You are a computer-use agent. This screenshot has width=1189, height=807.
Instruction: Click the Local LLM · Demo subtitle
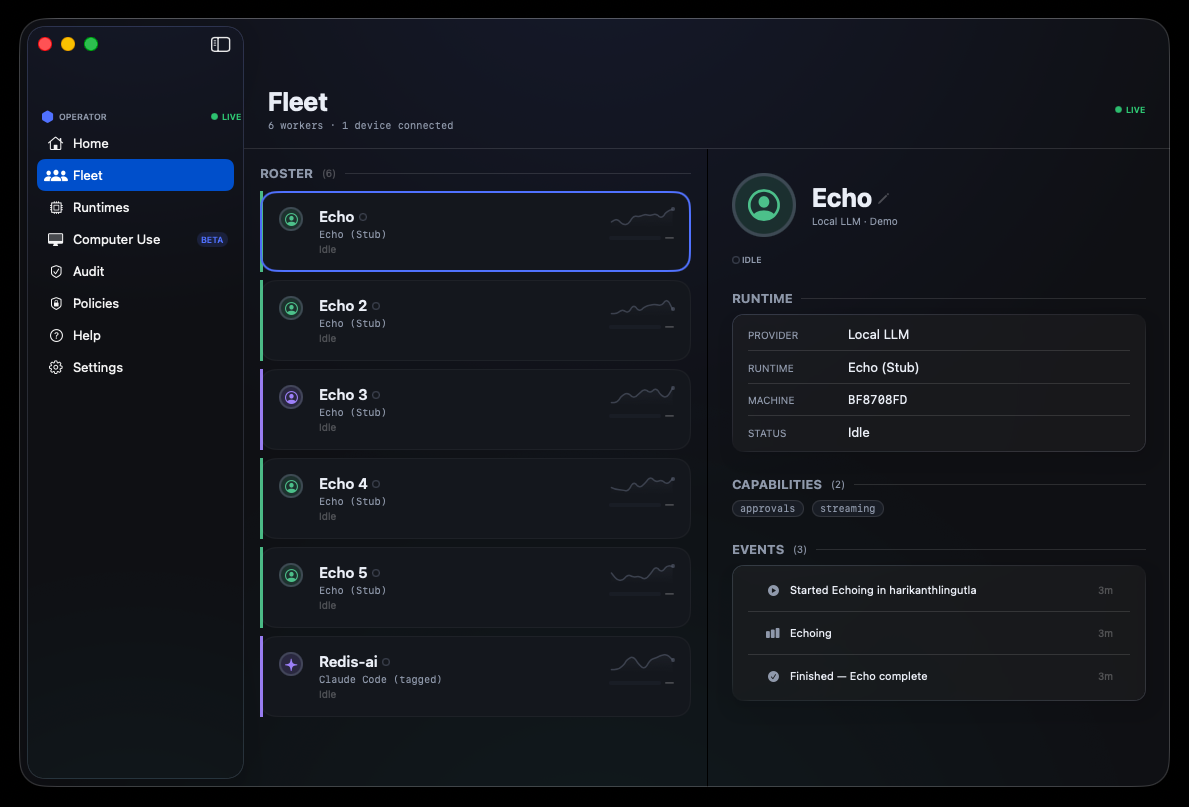tap(855, 221)
